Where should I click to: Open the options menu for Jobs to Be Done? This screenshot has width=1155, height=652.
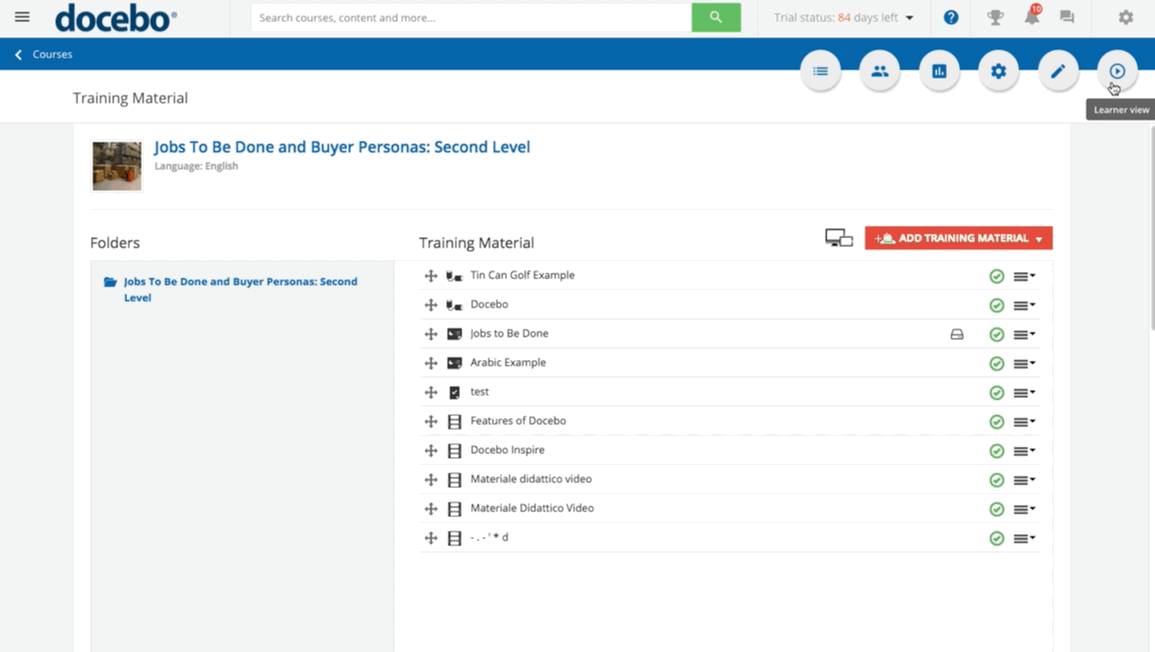coord(1024,334)
